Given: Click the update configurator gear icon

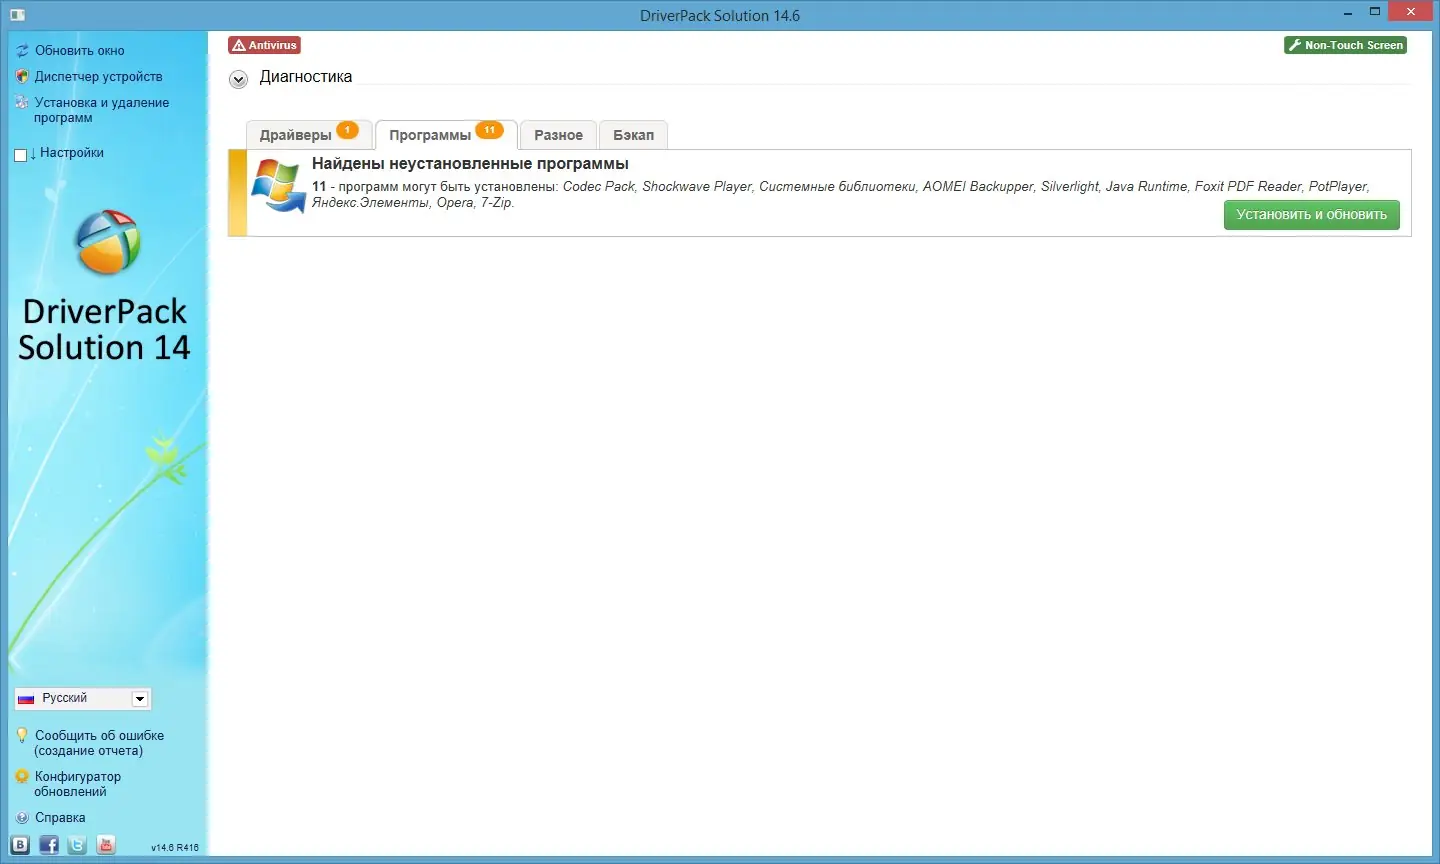Looking at the screenshot, I should (x=22, y=776).
